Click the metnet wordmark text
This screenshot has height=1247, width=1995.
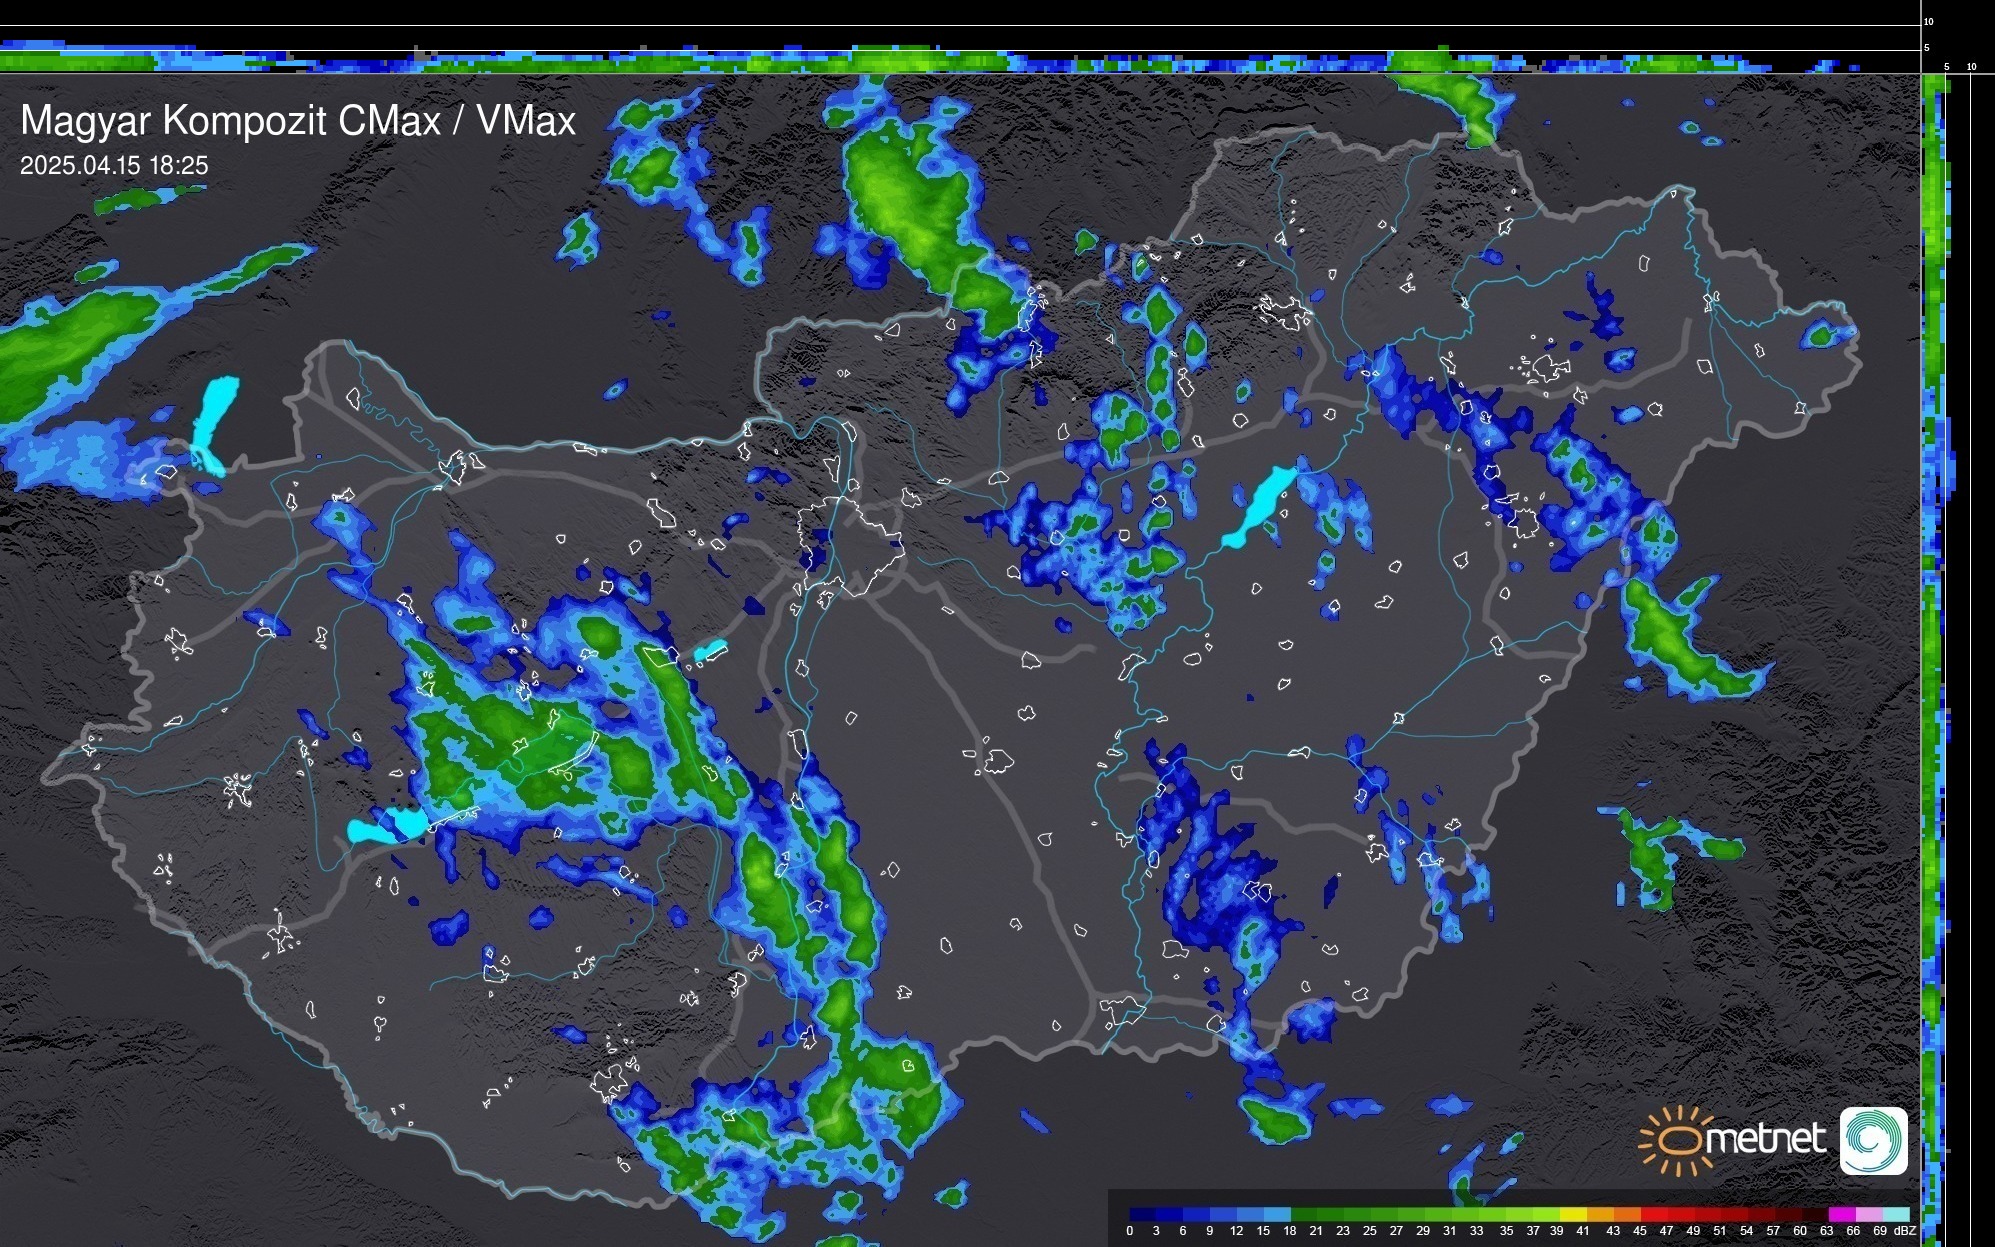tap(1765, 1139)
